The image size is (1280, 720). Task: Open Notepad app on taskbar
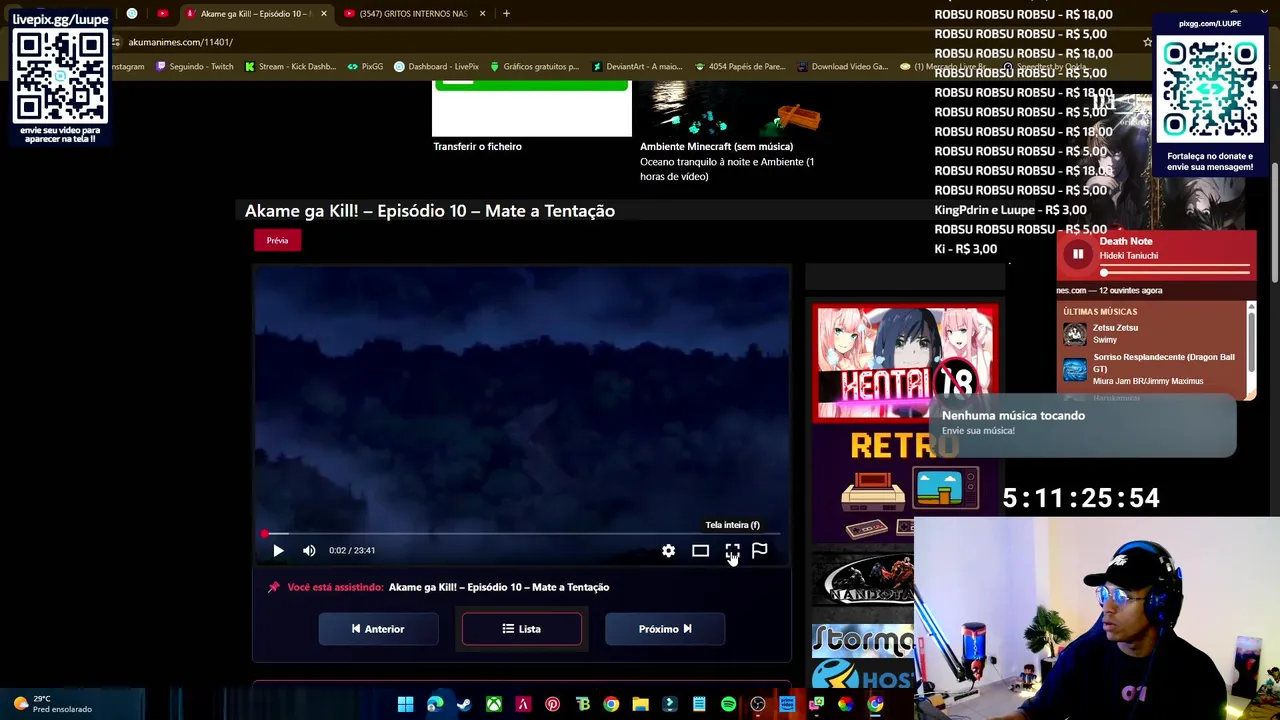tap(699, 705)
